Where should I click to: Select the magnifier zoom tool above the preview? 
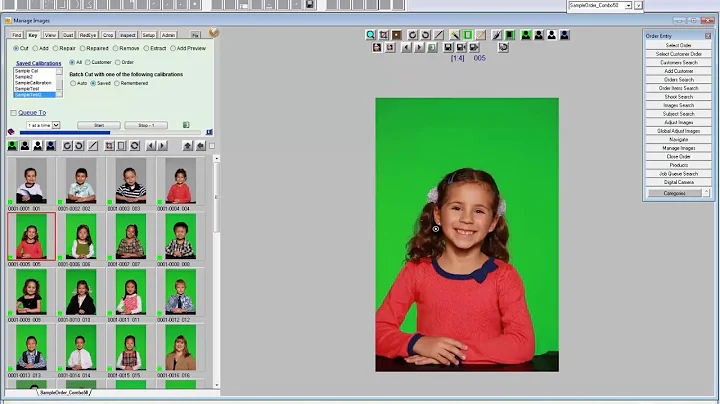click(371, 35)
